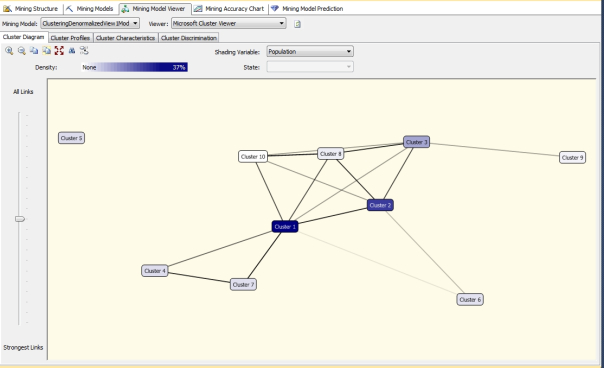Image resolution: width=604 pixels, height=368 pixels.
Task: Click the binoculars find node icon
Action: 72,50
